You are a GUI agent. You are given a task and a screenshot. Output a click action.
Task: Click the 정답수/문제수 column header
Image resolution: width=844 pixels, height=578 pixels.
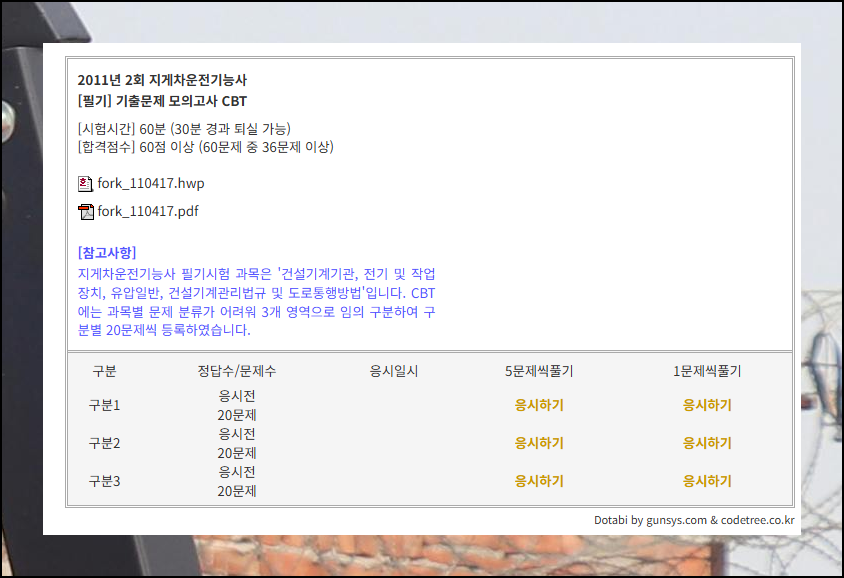tap(236, 371)
